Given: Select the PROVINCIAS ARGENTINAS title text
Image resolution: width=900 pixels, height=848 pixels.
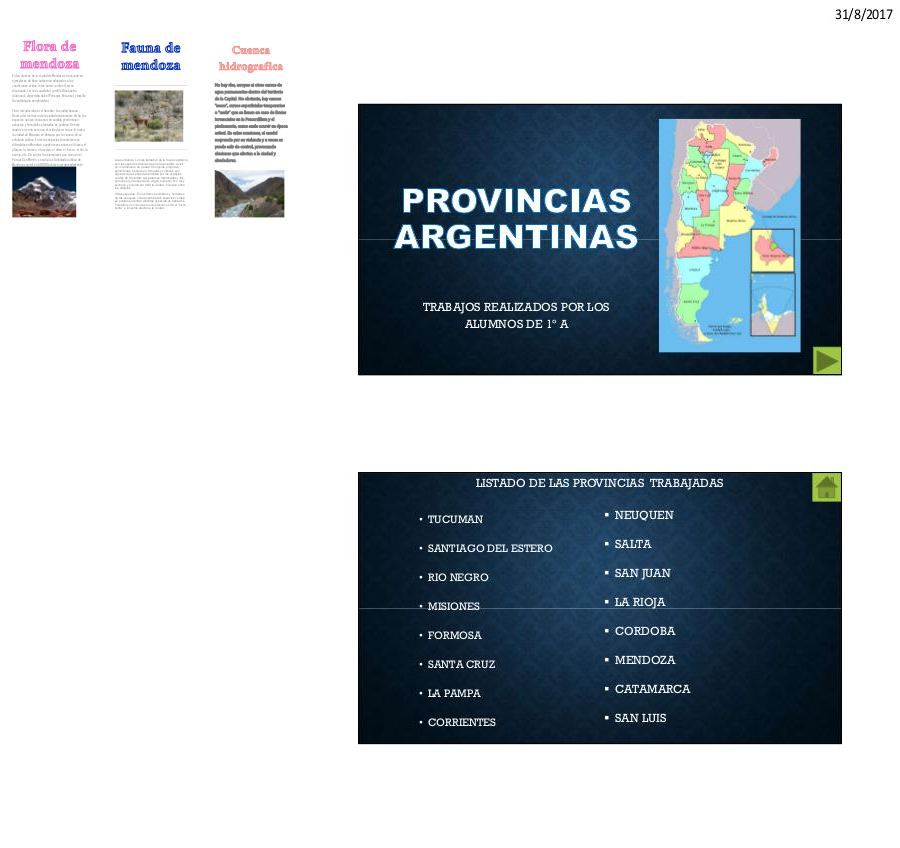Looking at the screenshot, I should point(516,218).
